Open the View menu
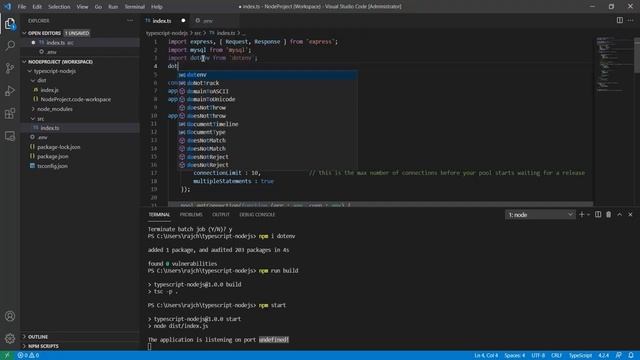The image size is (640, 360). point(82,7)
